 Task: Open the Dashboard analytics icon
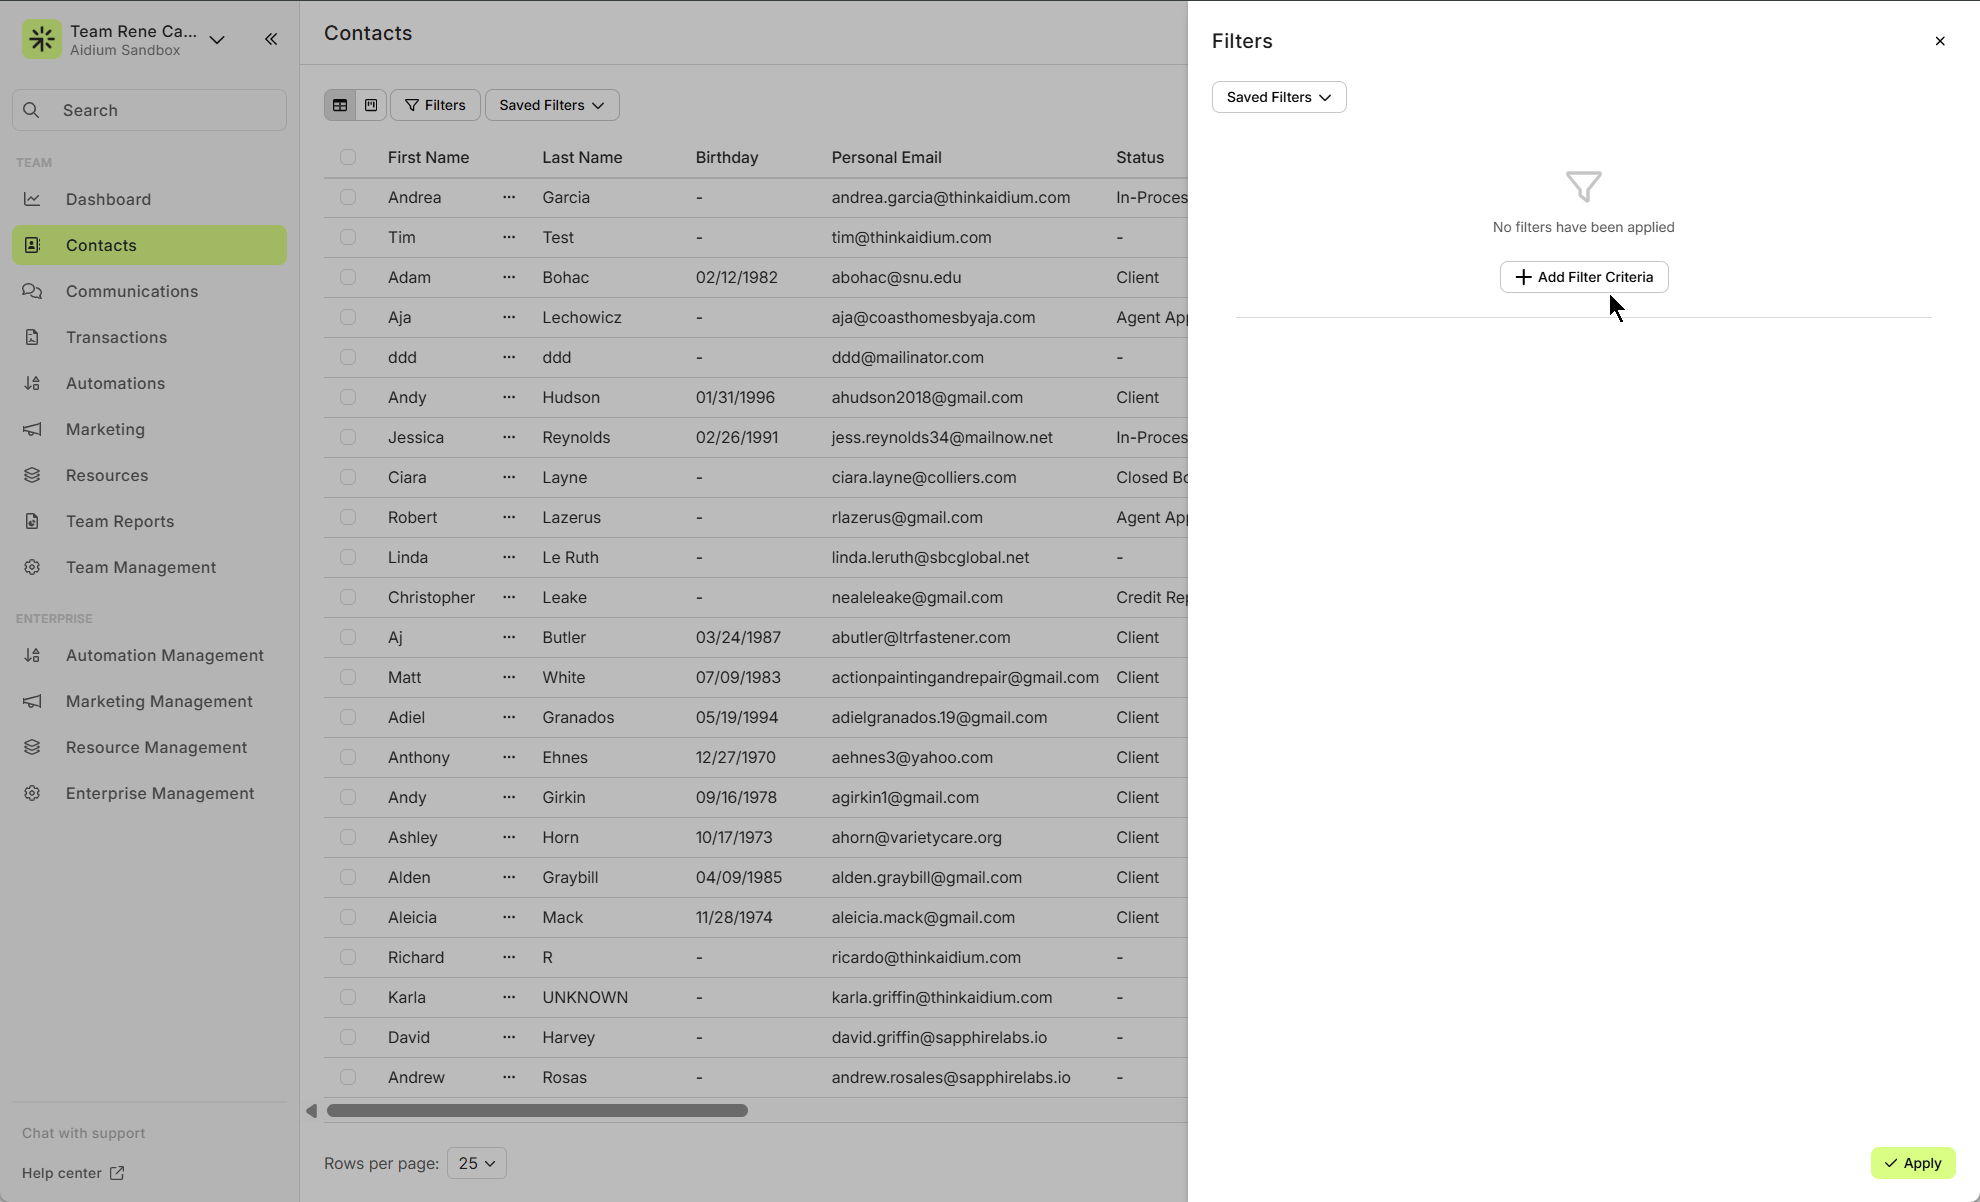tap(32, 199)
